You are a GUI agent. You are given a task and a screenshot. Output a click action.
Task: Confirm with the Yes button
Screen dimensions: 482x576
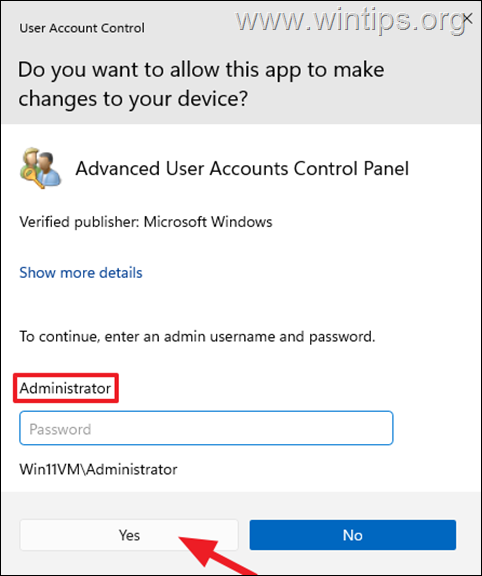coord(129,535)
